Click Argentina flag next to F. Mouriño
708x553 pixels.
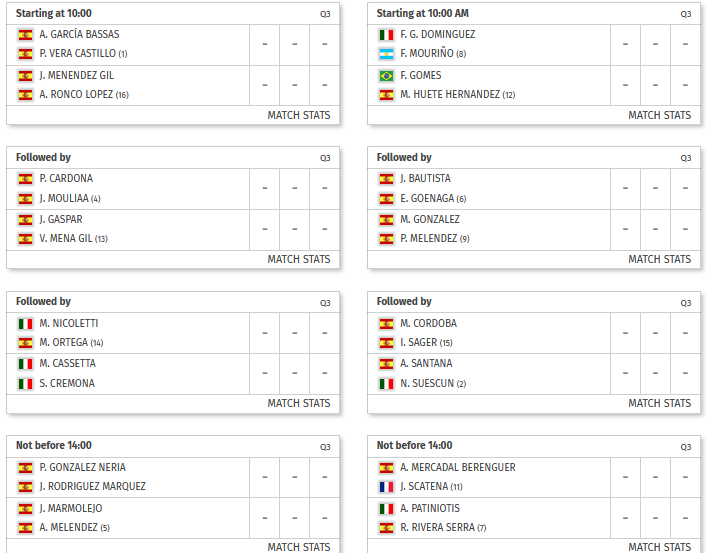pos(387,54)
